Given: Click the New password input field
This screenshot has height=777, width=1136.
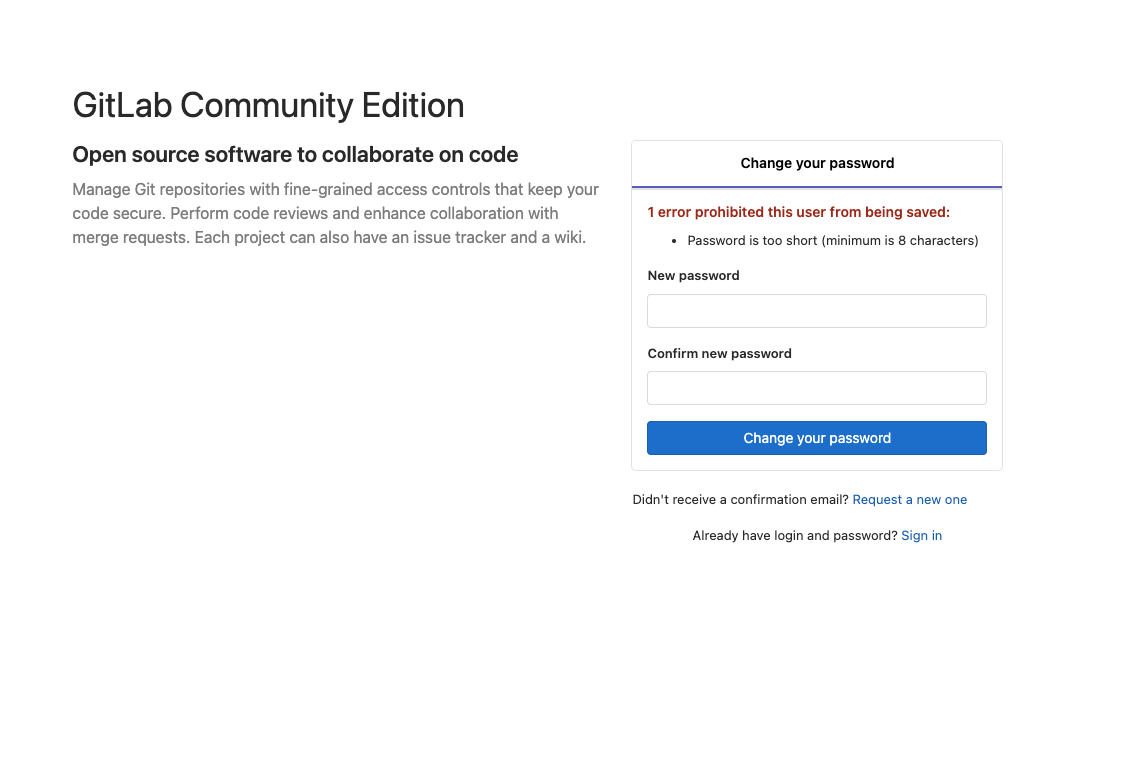Looking at the screenshot, I should click(816, 311).
